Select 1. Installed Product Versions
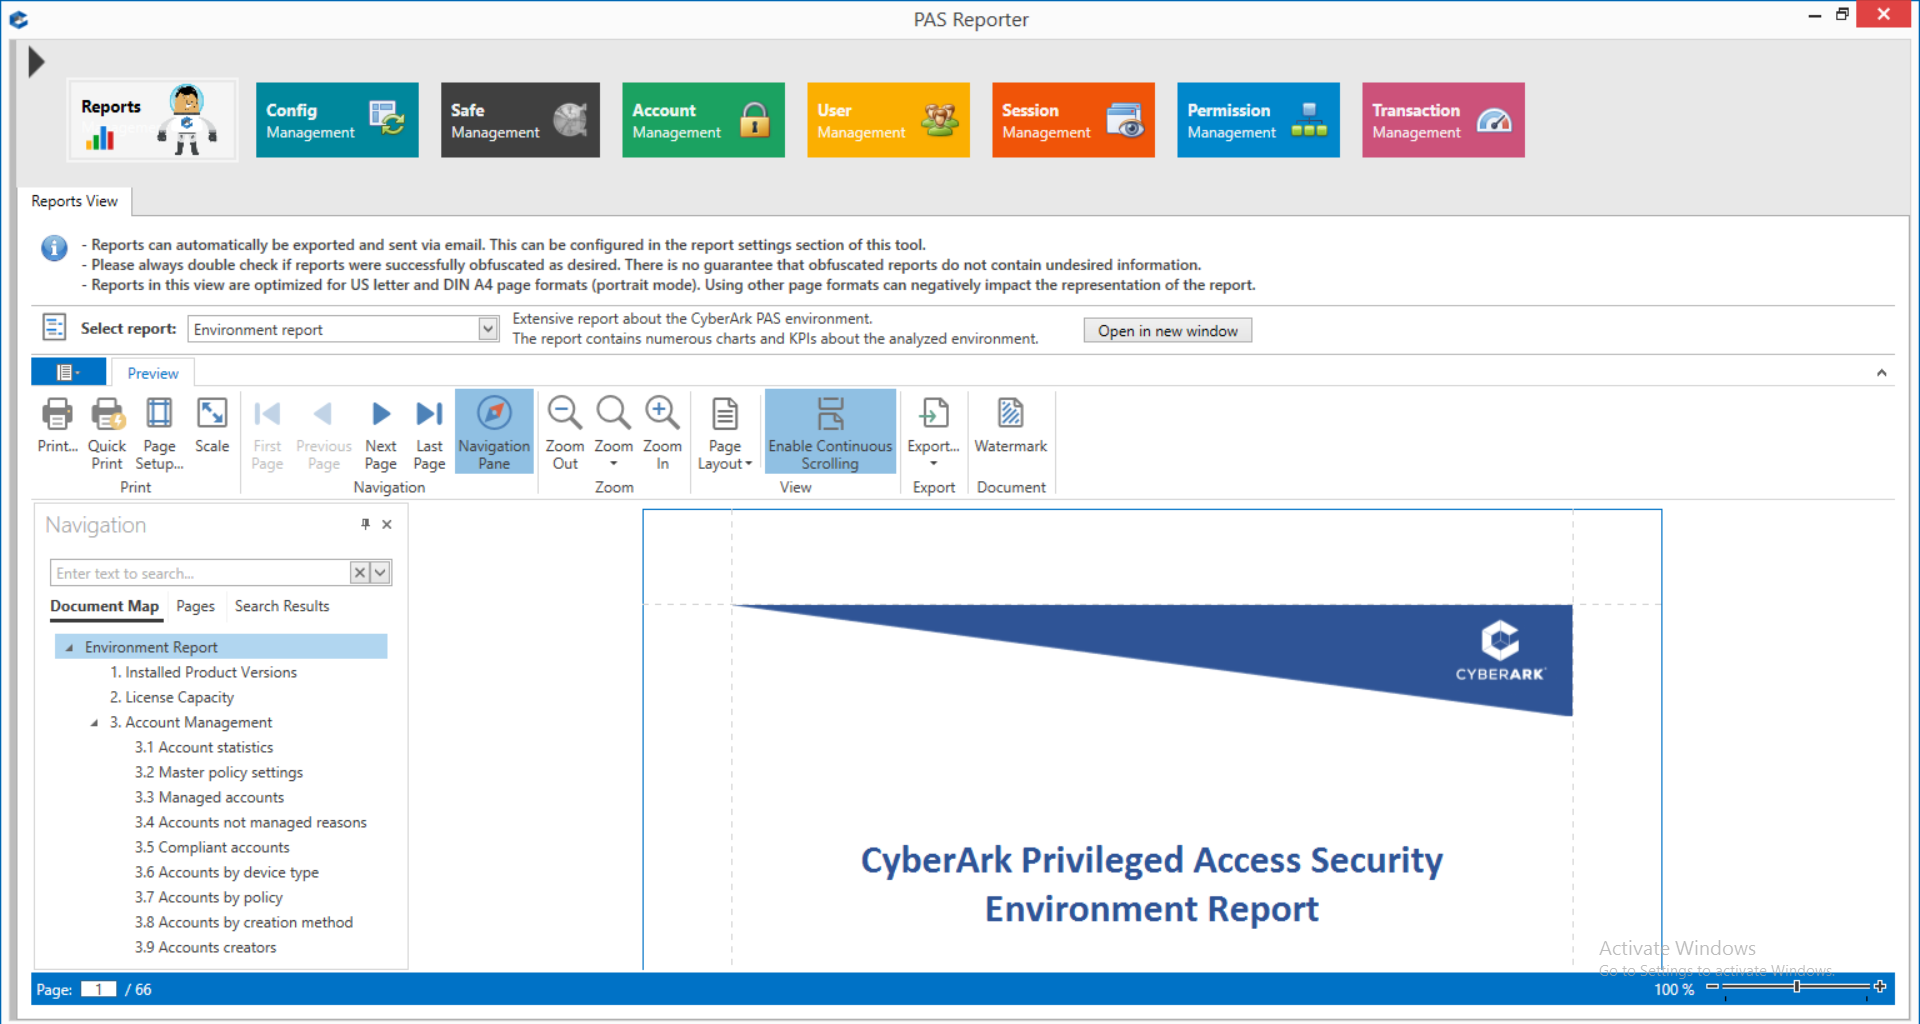Image resolution: width=1920 pixels, height=1024 pixels. [x=203, y=672]
